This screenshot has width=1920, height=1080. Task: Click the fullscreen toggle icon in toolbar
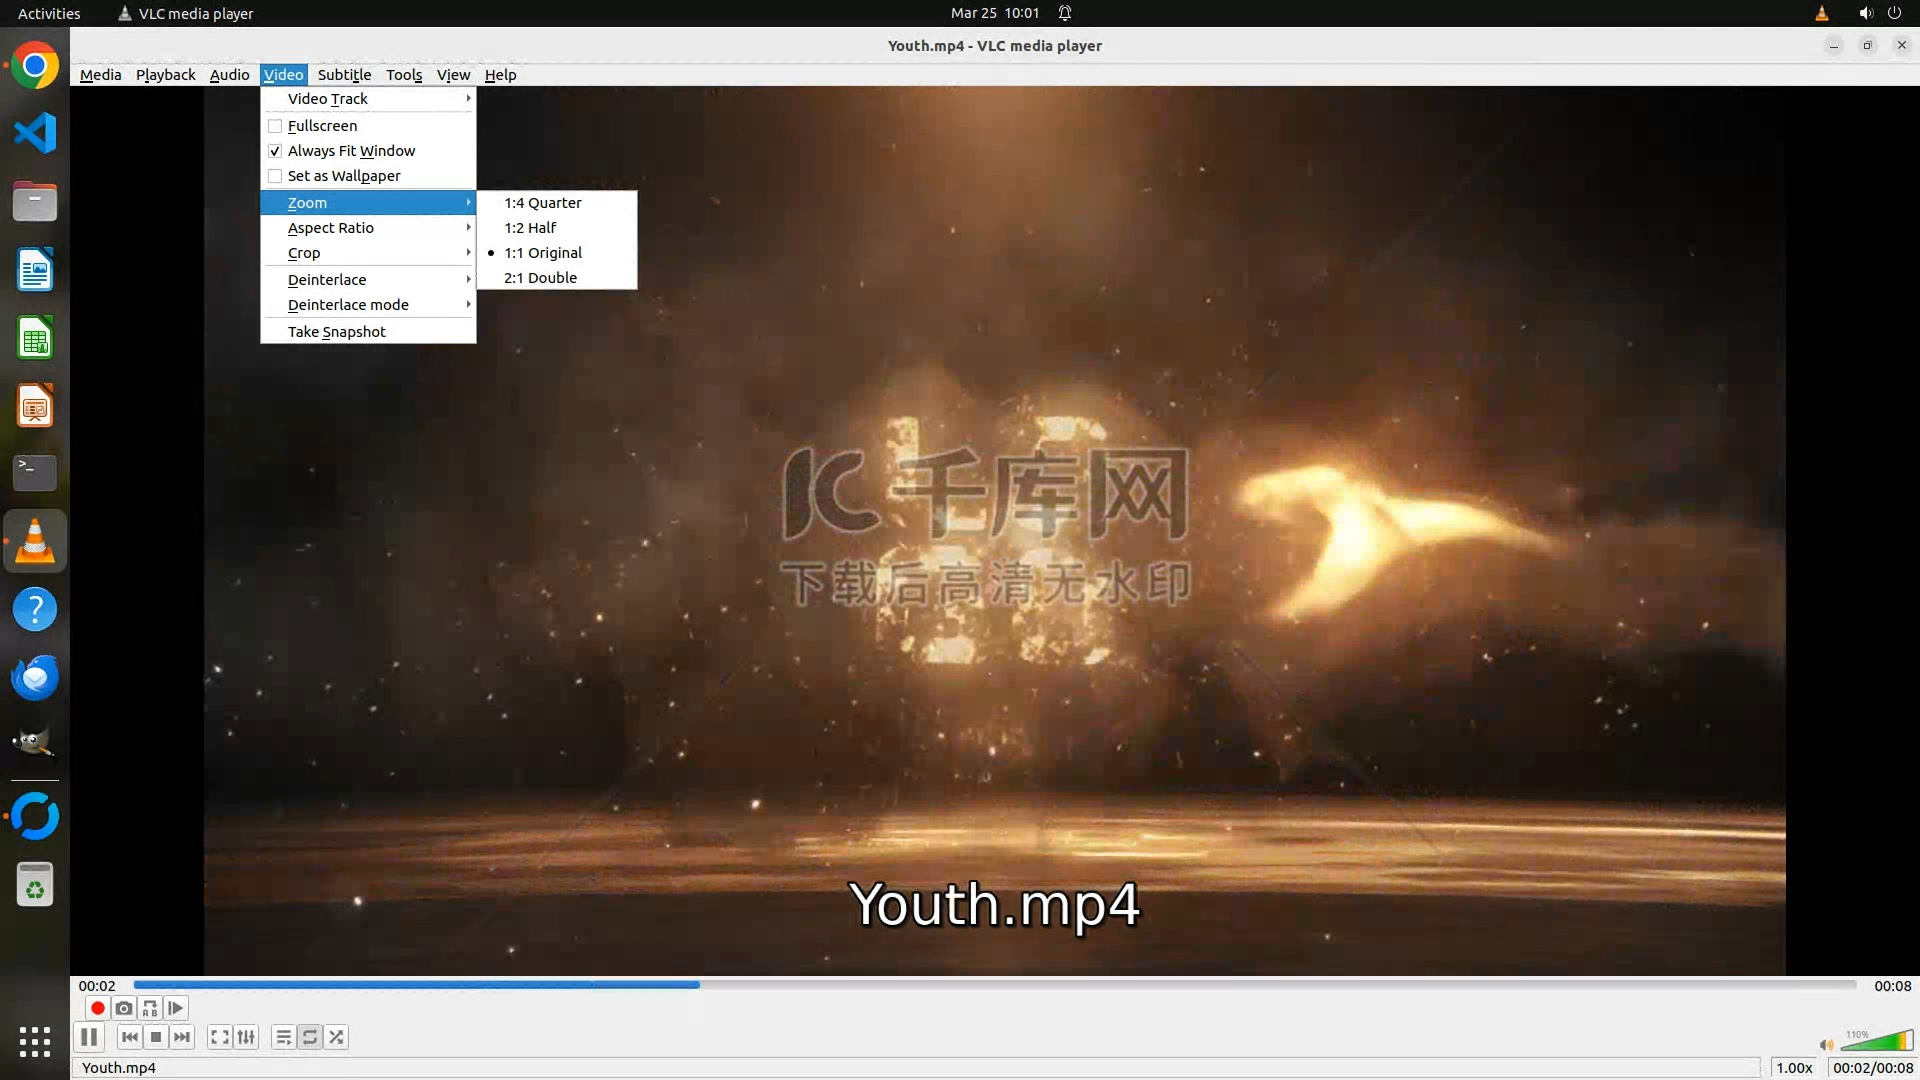coord(220,1037)
